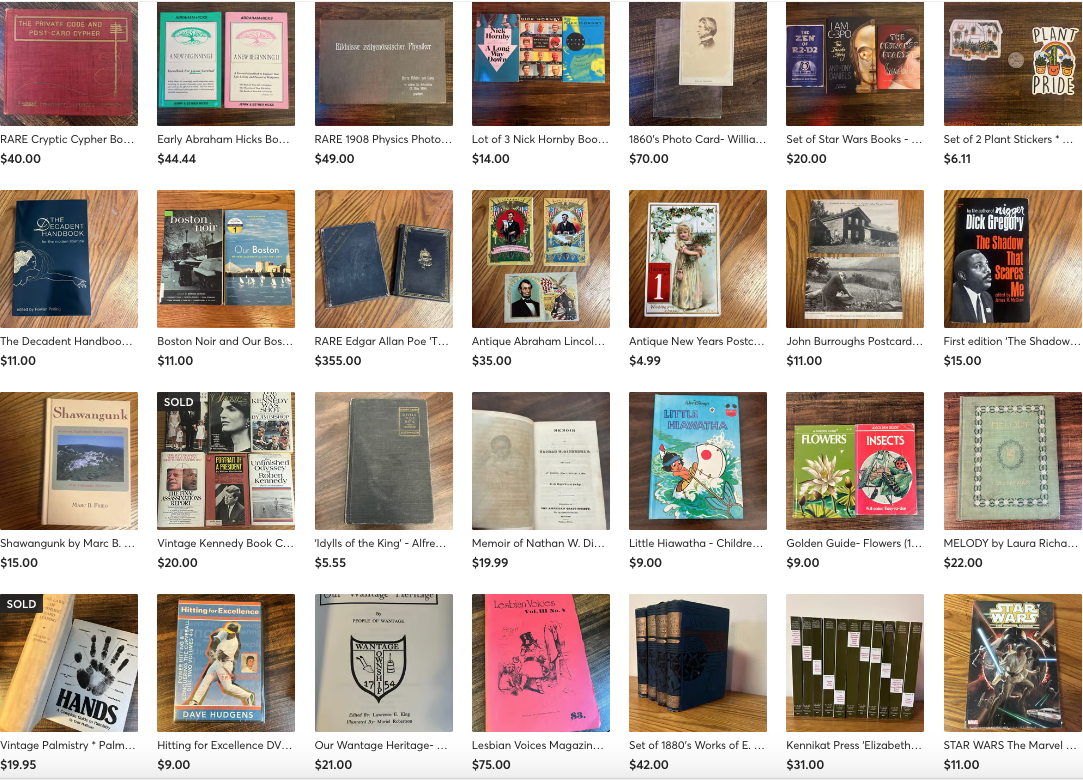1083x780 pixels.
Task: View the Antique Abraham Lincoln postcards image
Action: (x=541, y=259)
